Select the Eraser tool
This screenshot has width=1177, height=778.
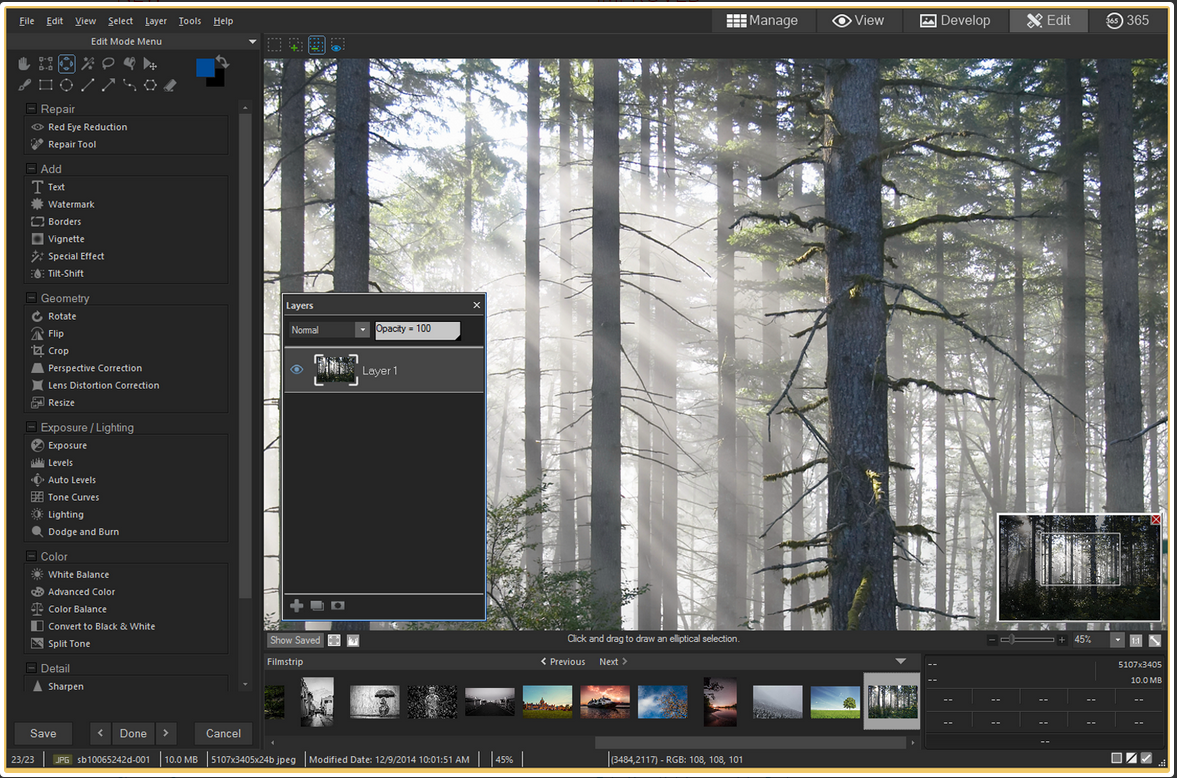[170, 85]
